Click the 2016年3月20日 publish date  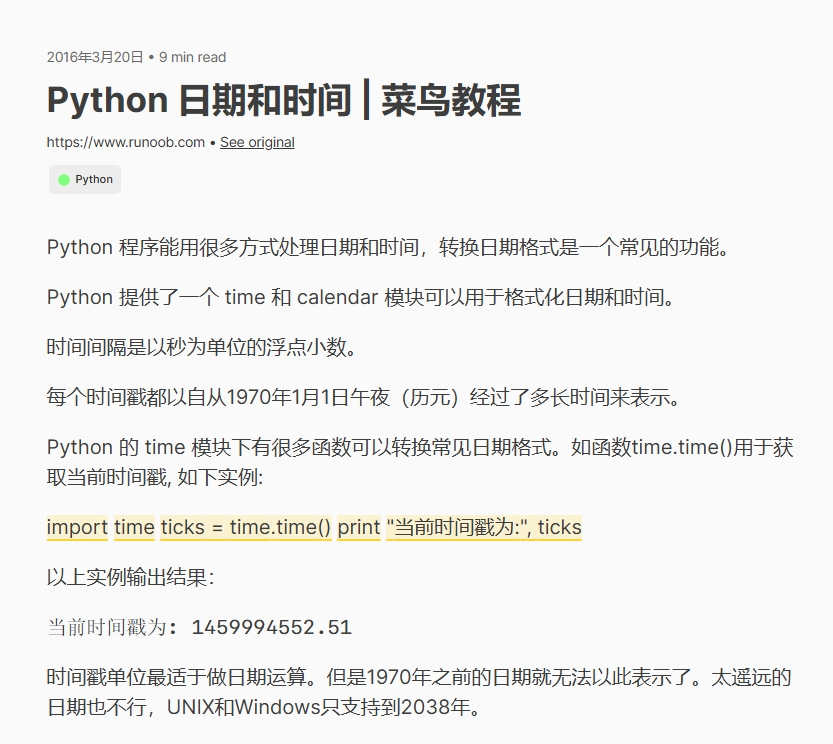point(95,57)
